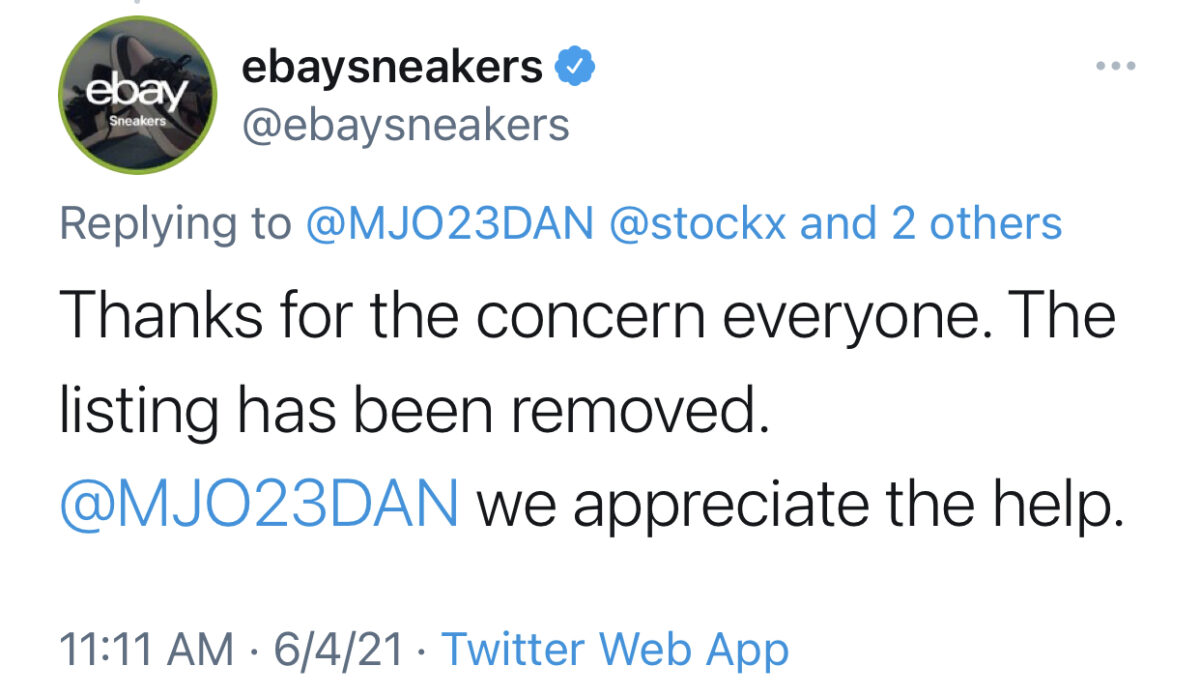Screen dimensions: 1200x695
Task: Expand the "and 2 others" recipients
Action: click(930, 223)
